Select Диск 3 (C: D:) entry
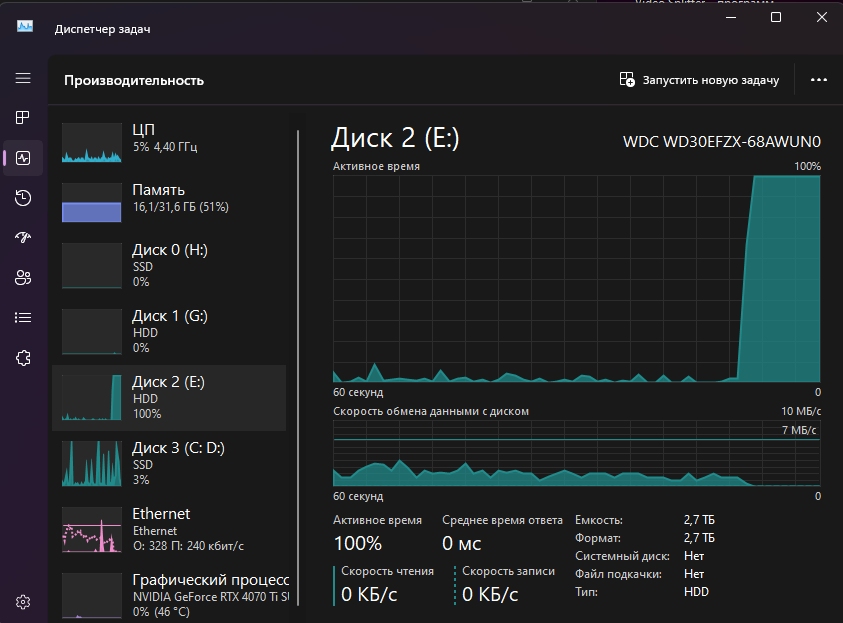The height and width of the screenshot is (623, 843). 169,463
